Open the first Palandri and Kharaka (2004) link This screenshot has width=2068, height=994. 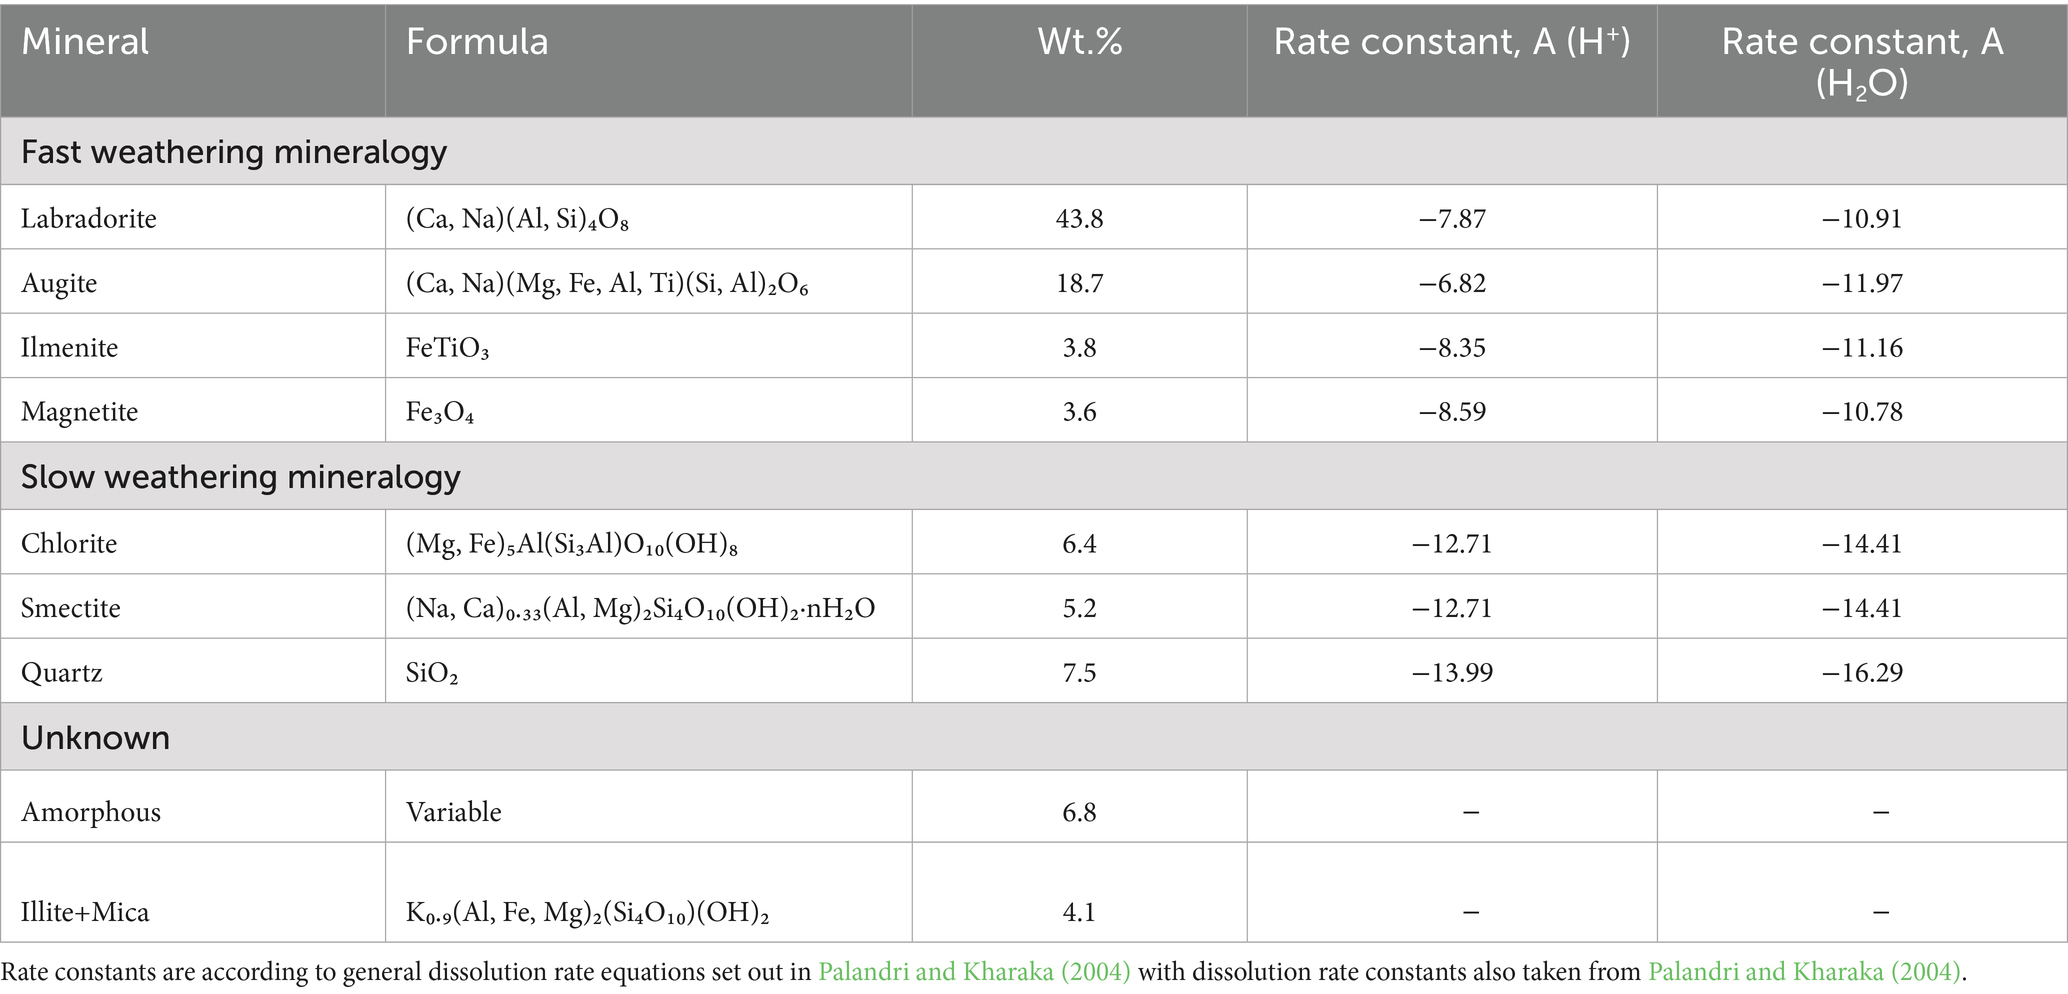pos(974,971)
